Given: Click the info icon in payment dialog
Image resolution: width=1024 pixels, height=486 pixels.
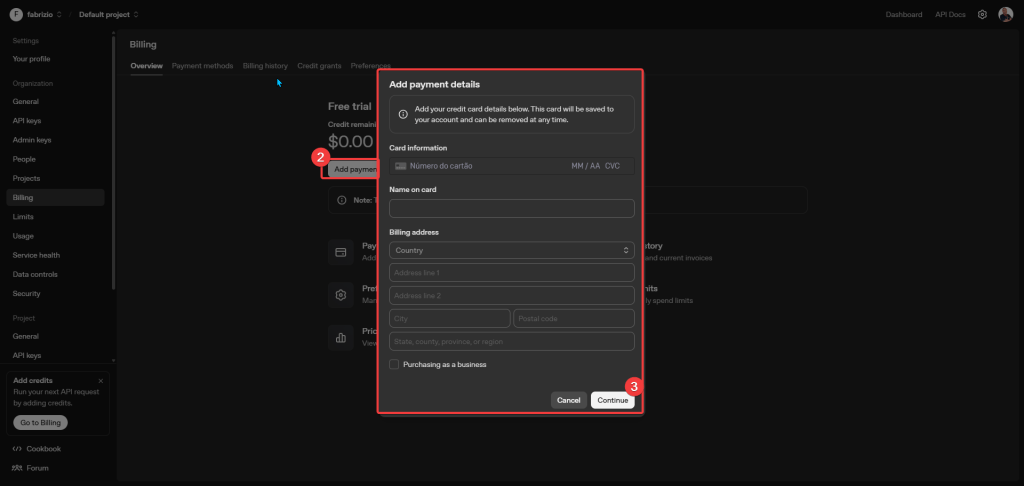Looking at the screenshot, I should point(402,114).
